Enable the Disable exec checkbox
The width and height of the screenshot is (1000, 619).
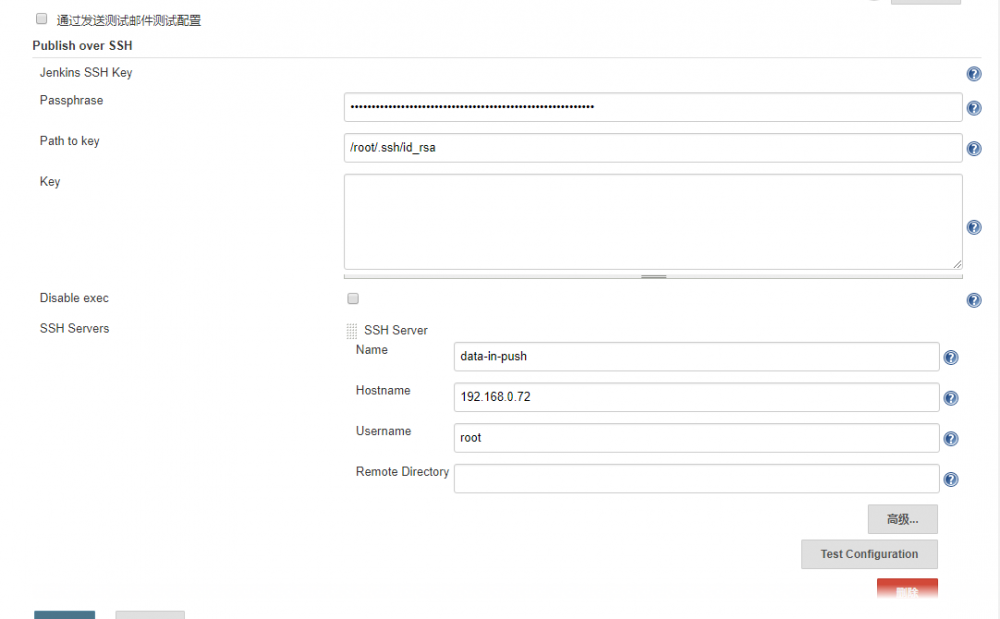[x=352, y=298]
